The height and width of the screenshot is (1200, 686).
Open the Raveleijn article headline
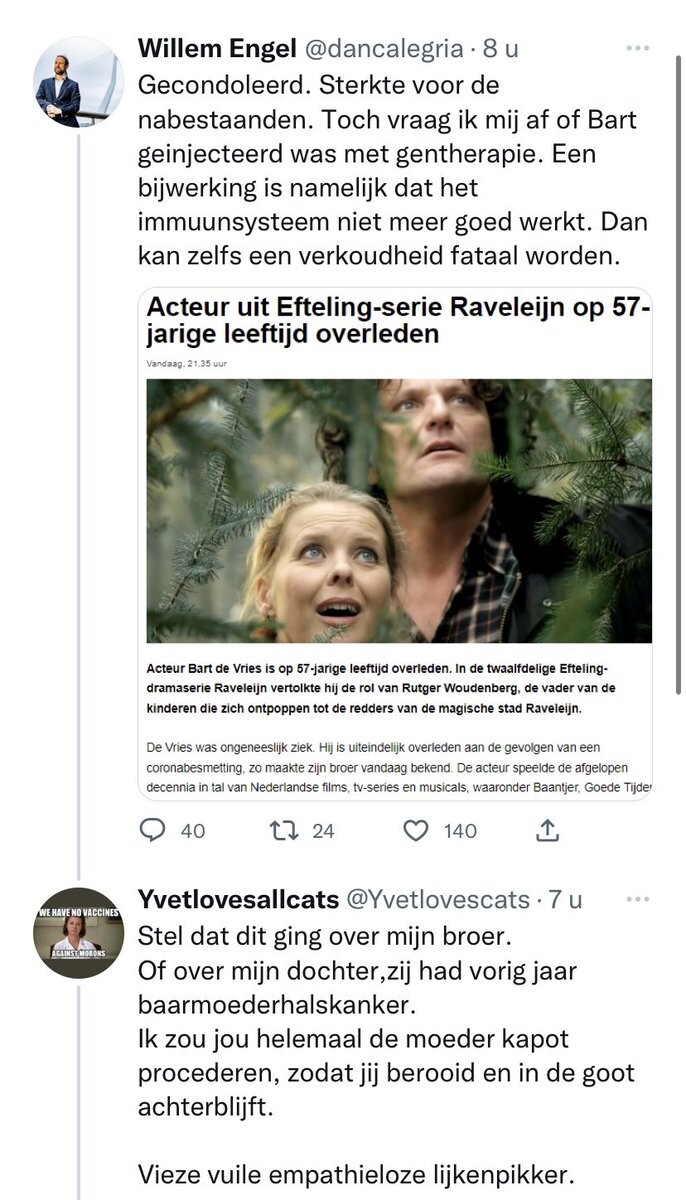398,317
